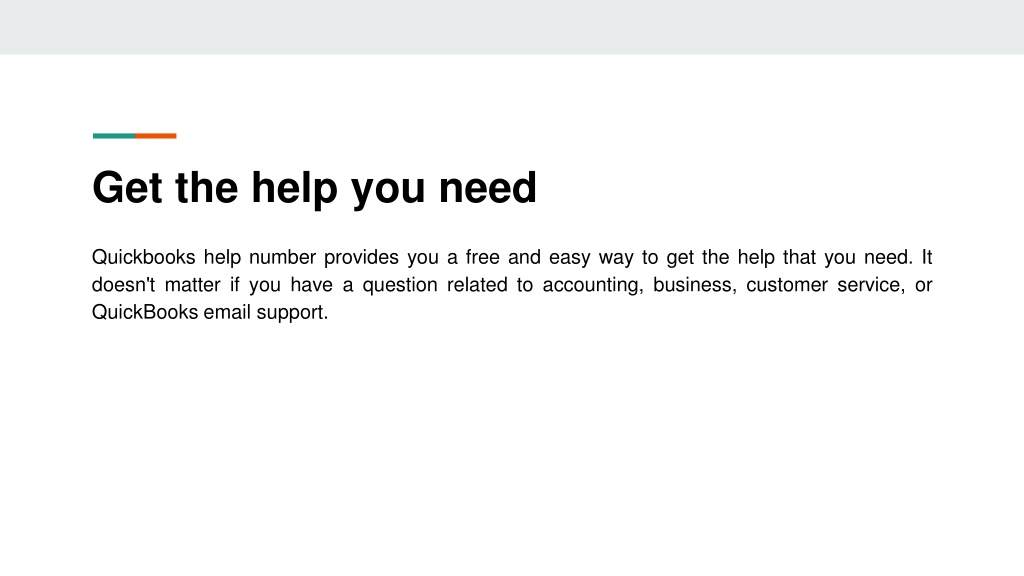The image size is (1024, 576).
Task: Click the word 'provides' in the paragraph
Action: coord(361,258)
